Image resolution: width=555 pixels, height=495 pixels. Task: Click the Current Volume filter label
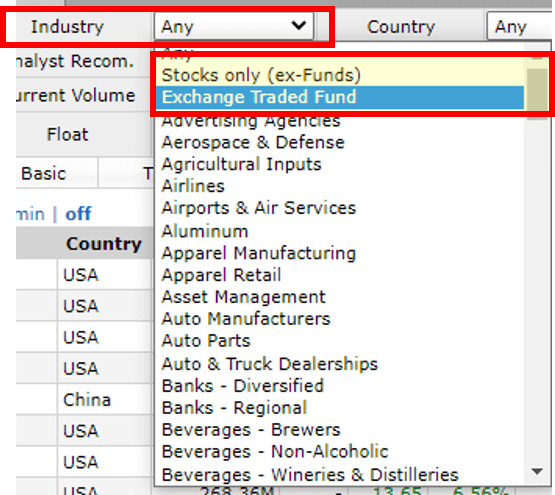coord(76,96)
